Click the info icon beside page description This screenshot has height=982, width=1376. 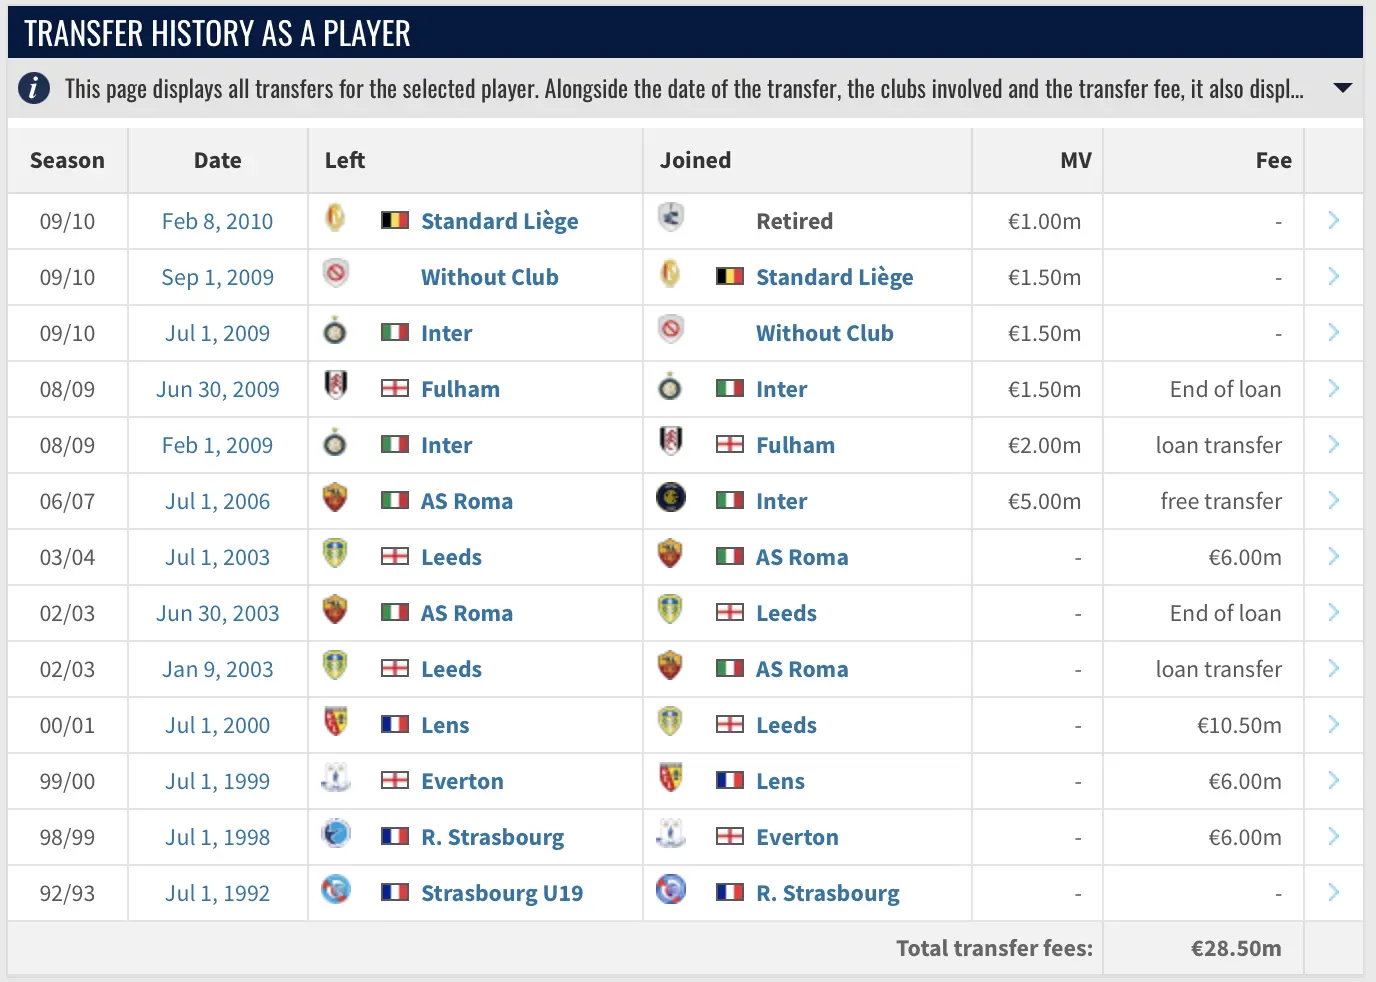pyautogui.click(x=34, y=88)
